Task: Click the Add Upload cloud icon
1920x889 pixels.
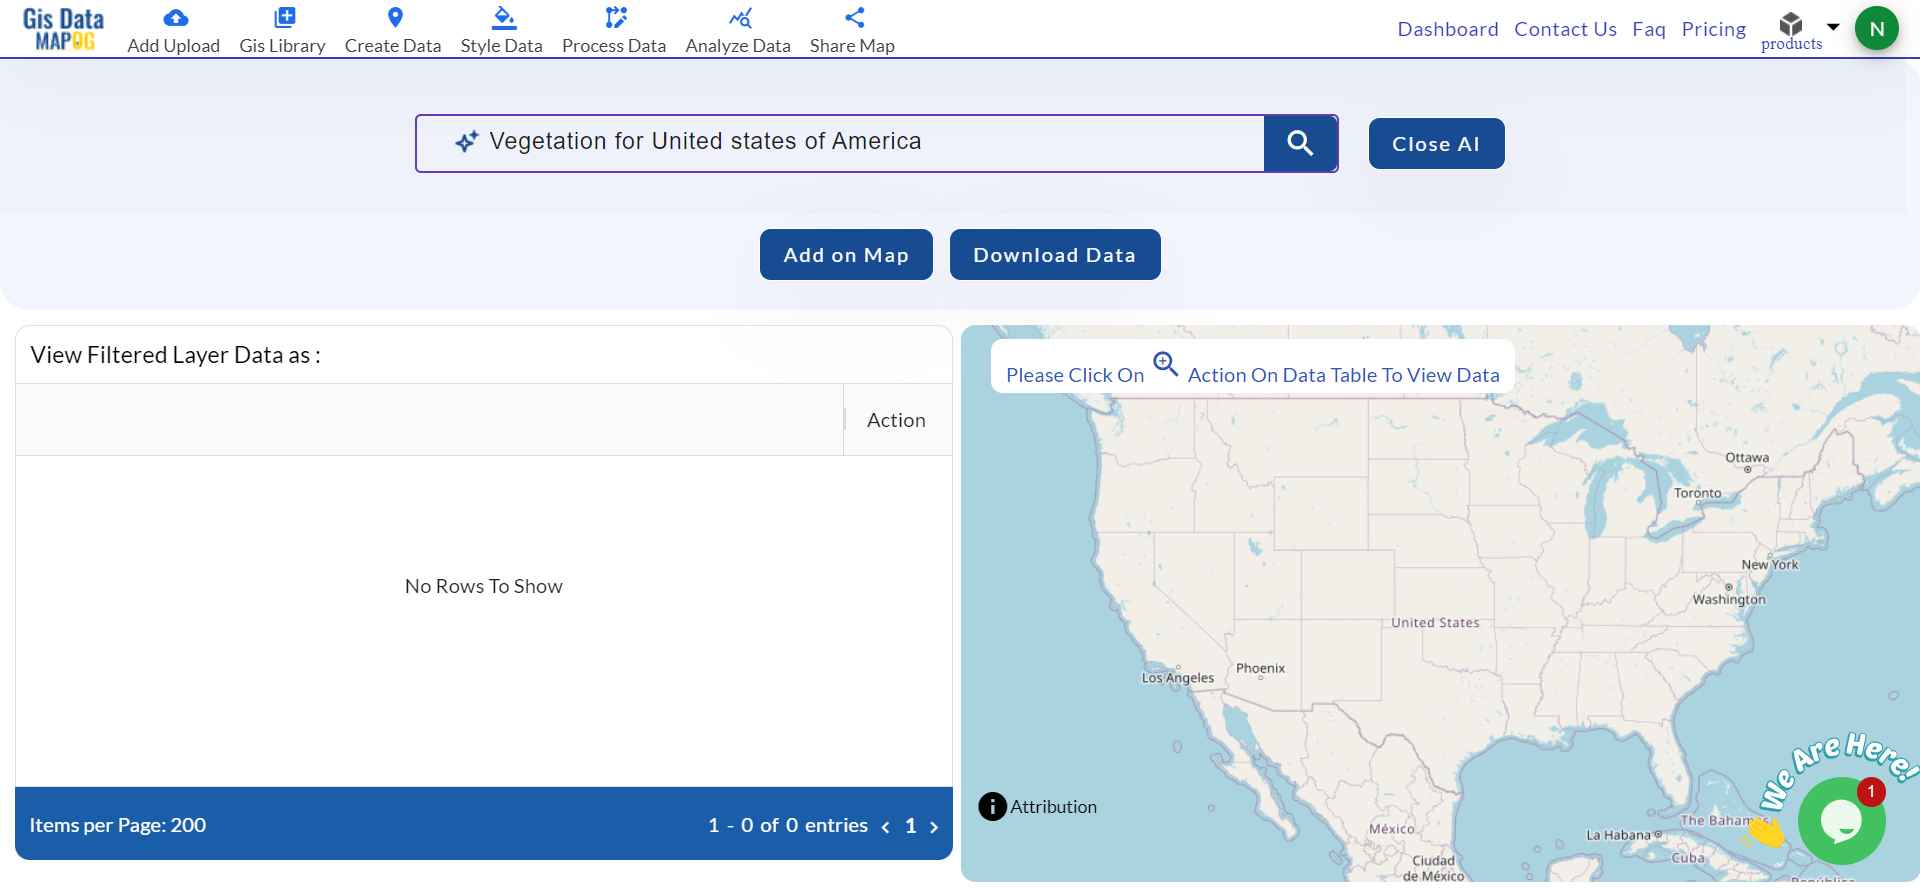Action: [x=175, y=18]
